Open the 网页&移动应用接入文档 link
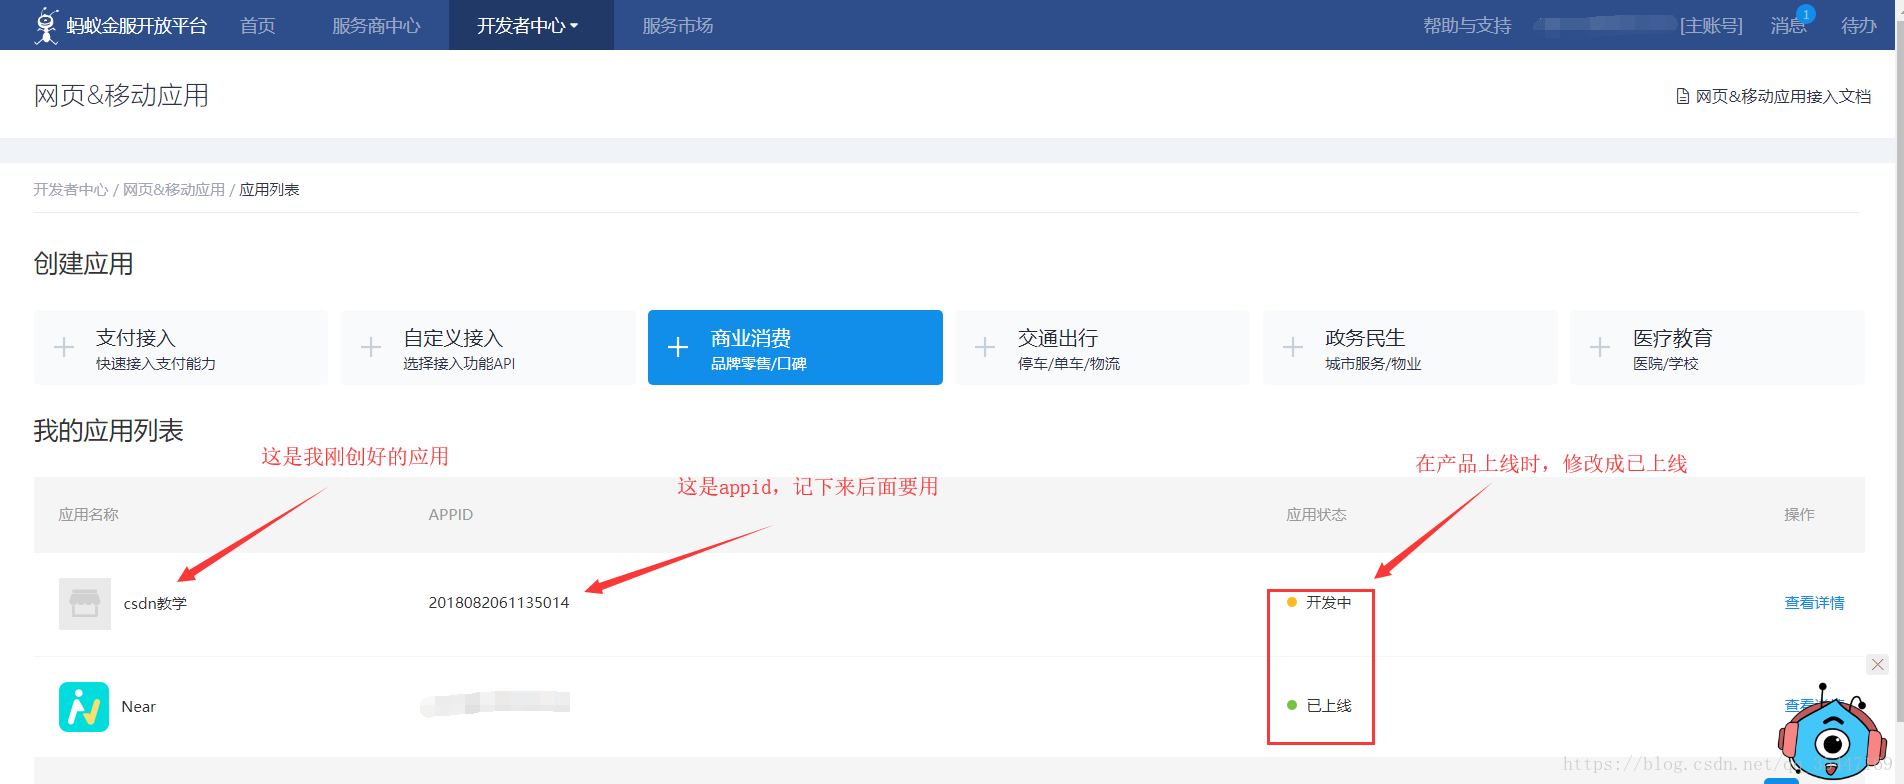This screenshot has height=784, width=1904. click(1783, 96)
